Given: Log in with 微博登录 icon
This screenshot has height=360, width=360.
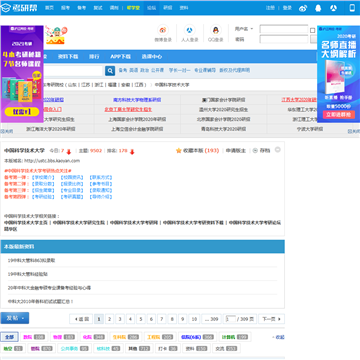Looking at the screenshot, I should click(x=163, y=30).
